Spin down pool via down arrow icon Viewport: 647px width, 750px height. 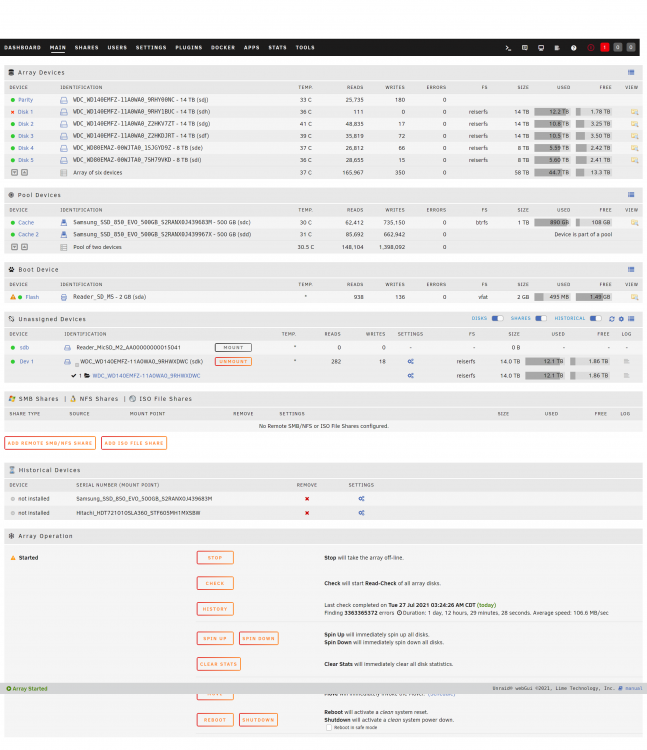(x=14, y=247)
